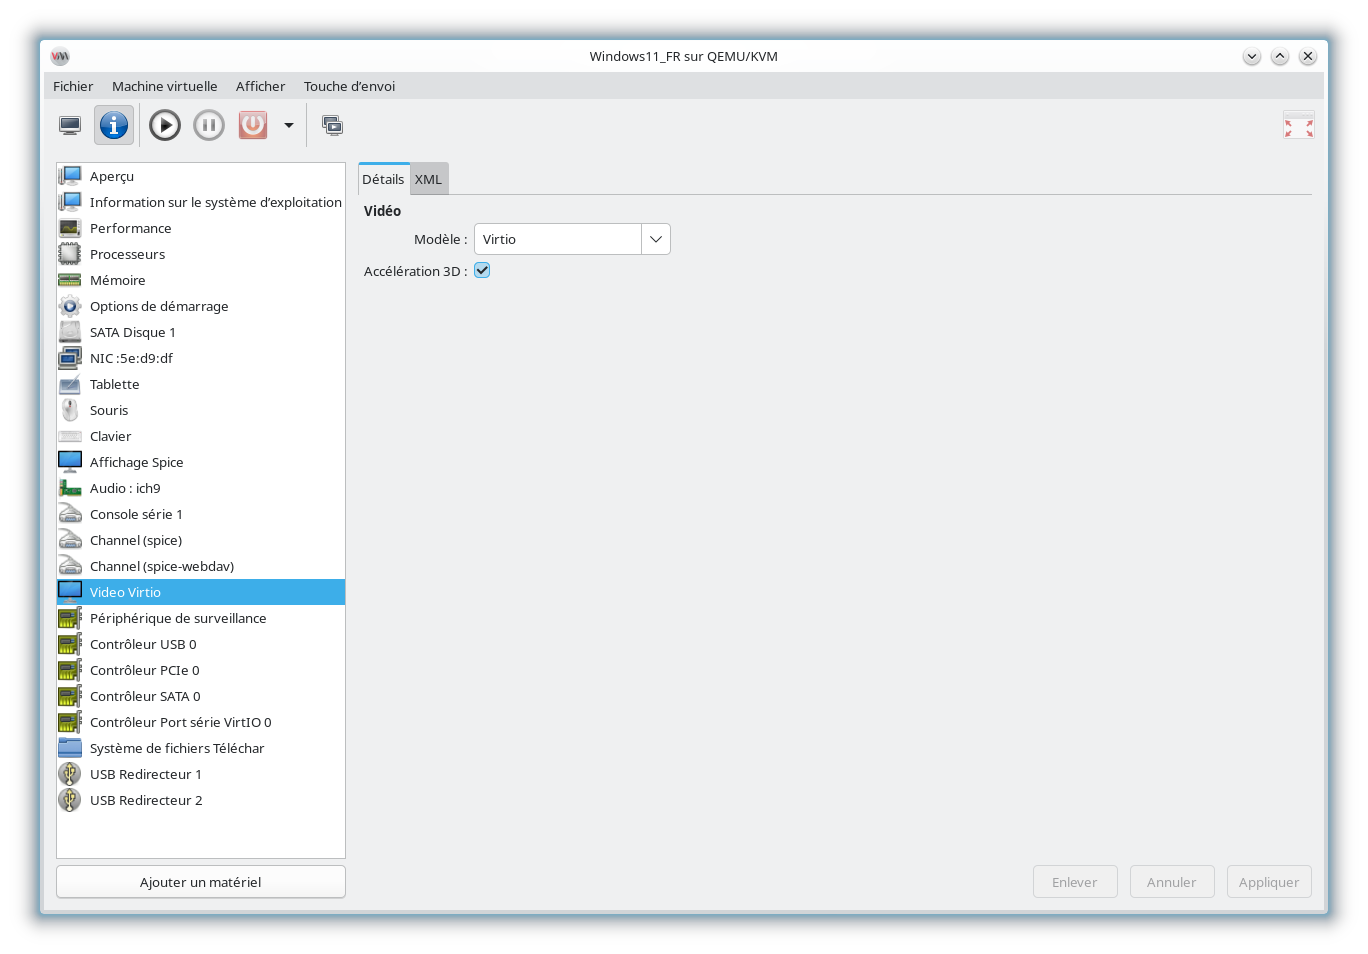This screenshot has width=1368, height=954.
Task: Select Périphérique de surveillance entry
Action: [x=201, y=618]
